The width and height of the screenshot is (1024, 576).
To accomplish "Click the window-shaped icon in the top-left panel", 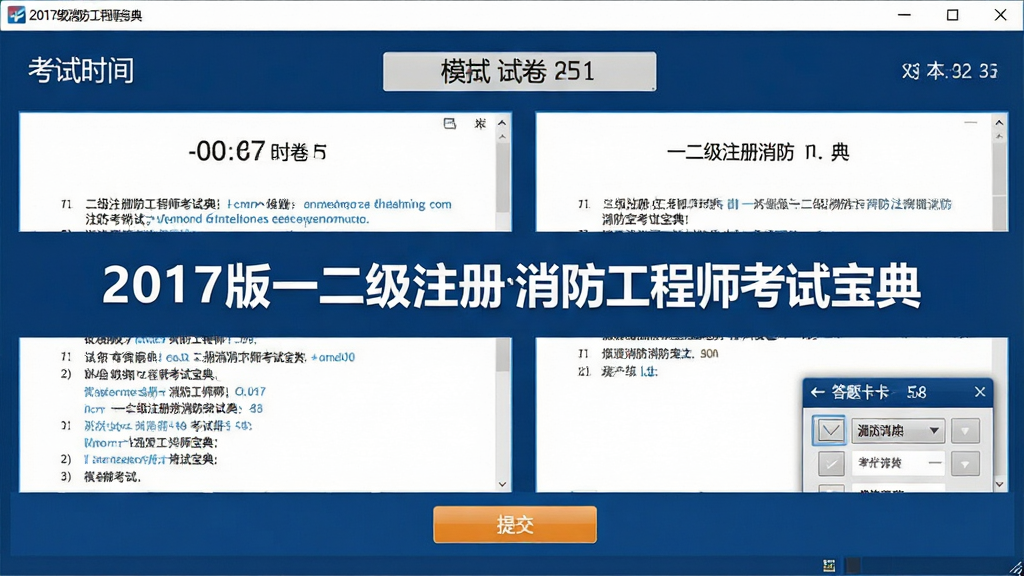I will click(449, 123).
